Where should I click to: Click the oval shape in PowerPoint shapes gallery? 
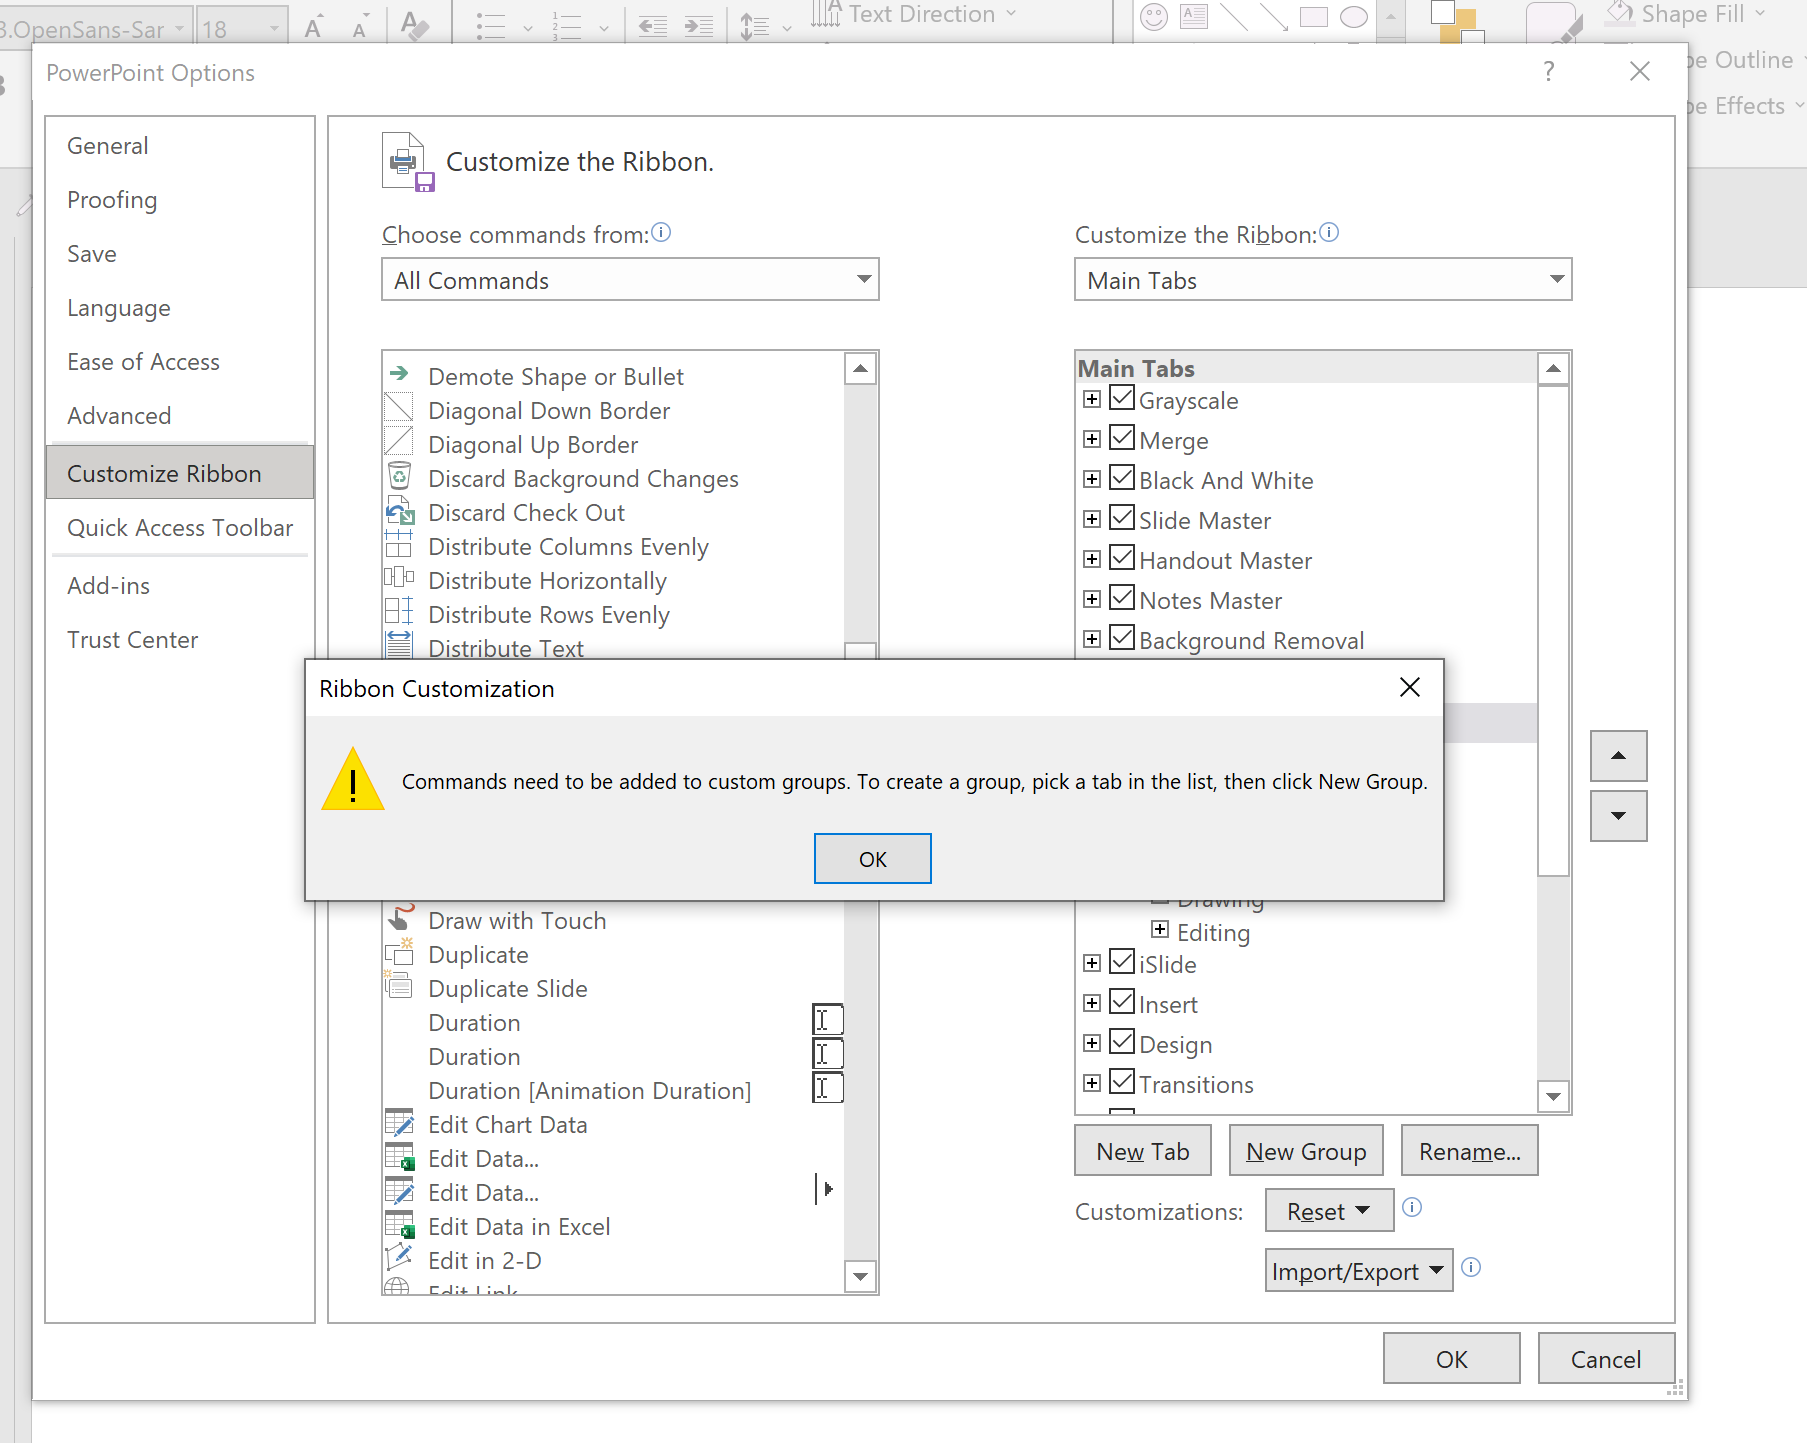(x=1354, y=17)
